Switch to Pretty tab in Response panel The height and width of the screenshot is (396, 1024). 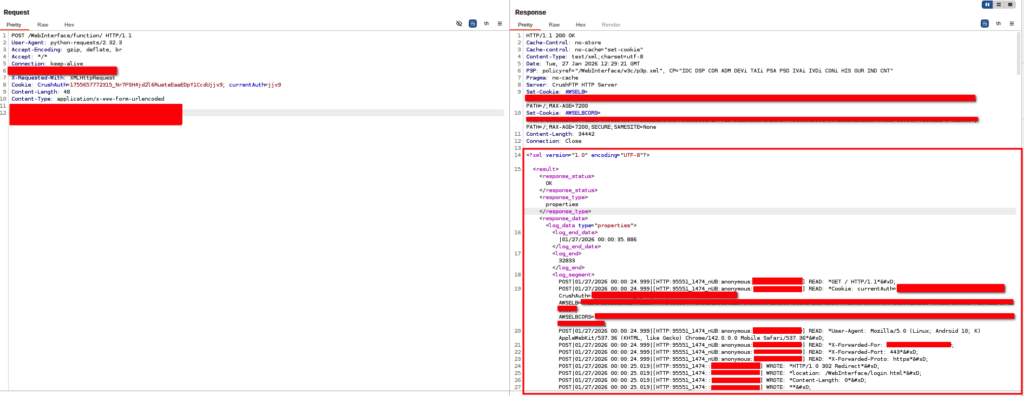pos(525,24)
